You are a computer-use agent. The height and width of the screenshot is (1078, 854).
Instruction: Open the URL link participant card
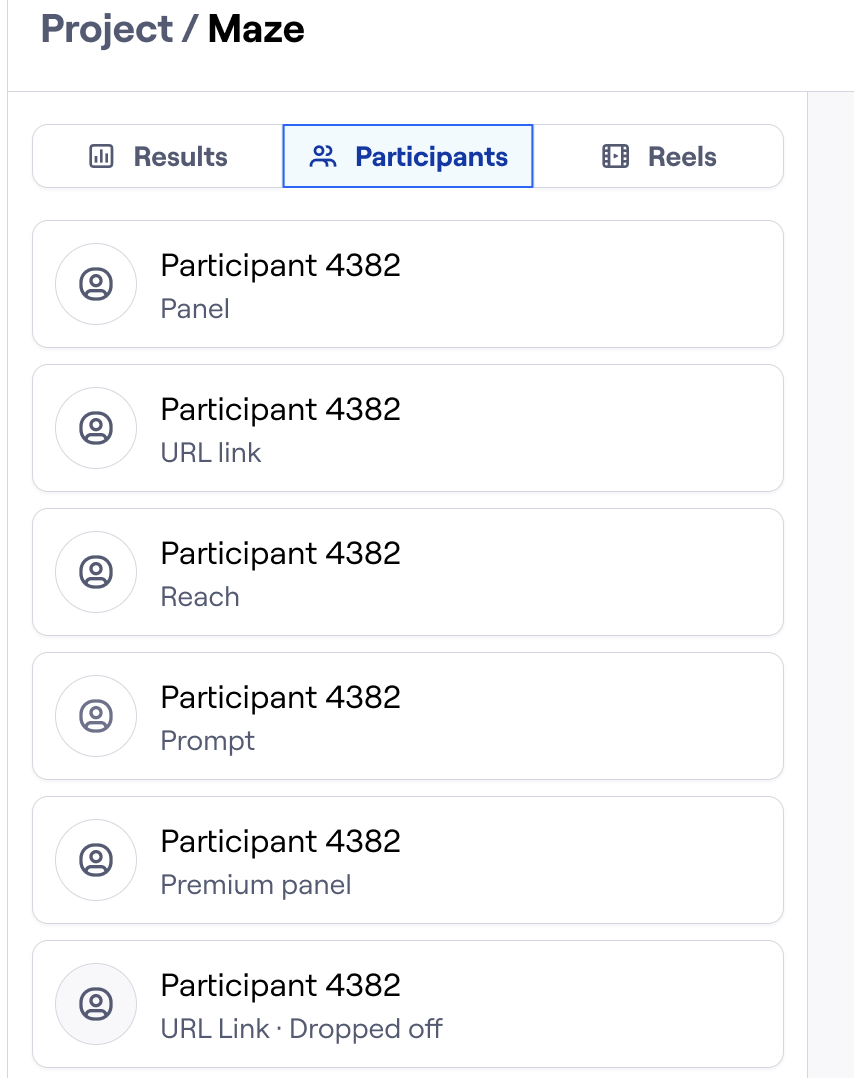[x=450, y=428]
